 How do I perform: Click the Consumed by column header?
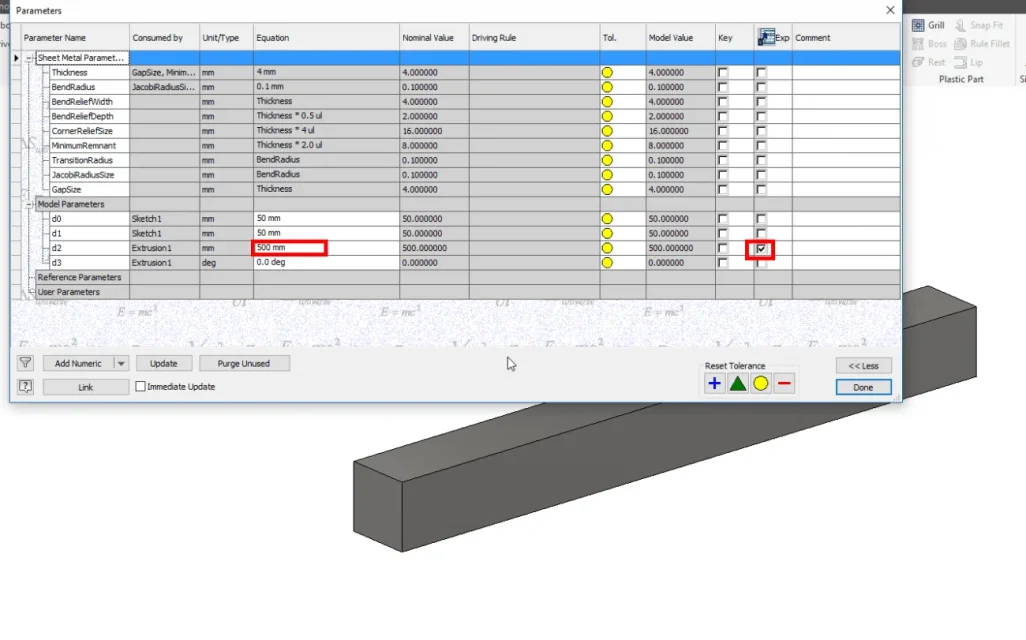[164, 38]
